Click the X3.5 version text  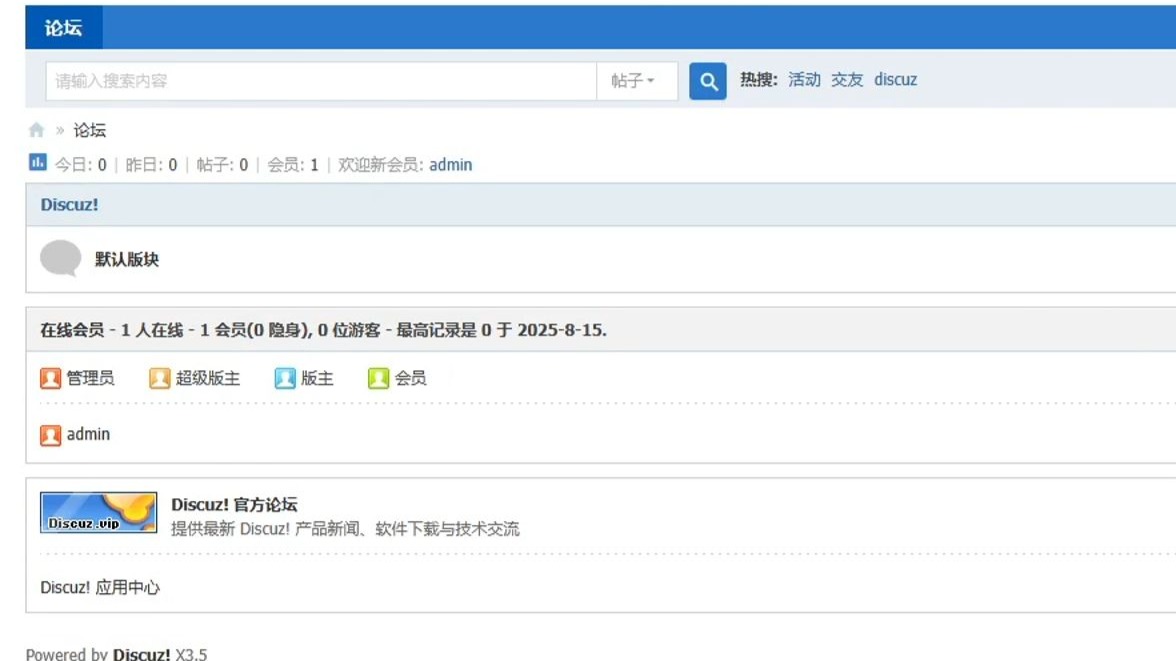click(191, 653)
